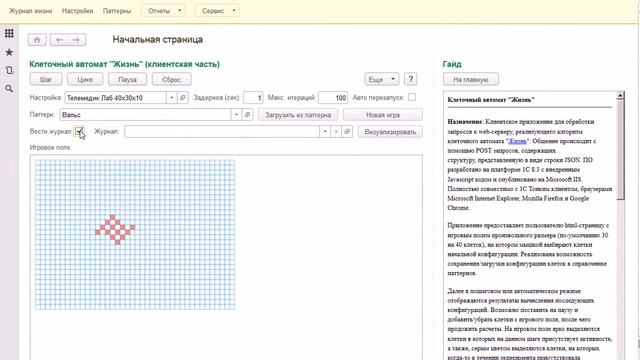Enable the Авто перезапуск checkbox

click(x=412, y=97)
